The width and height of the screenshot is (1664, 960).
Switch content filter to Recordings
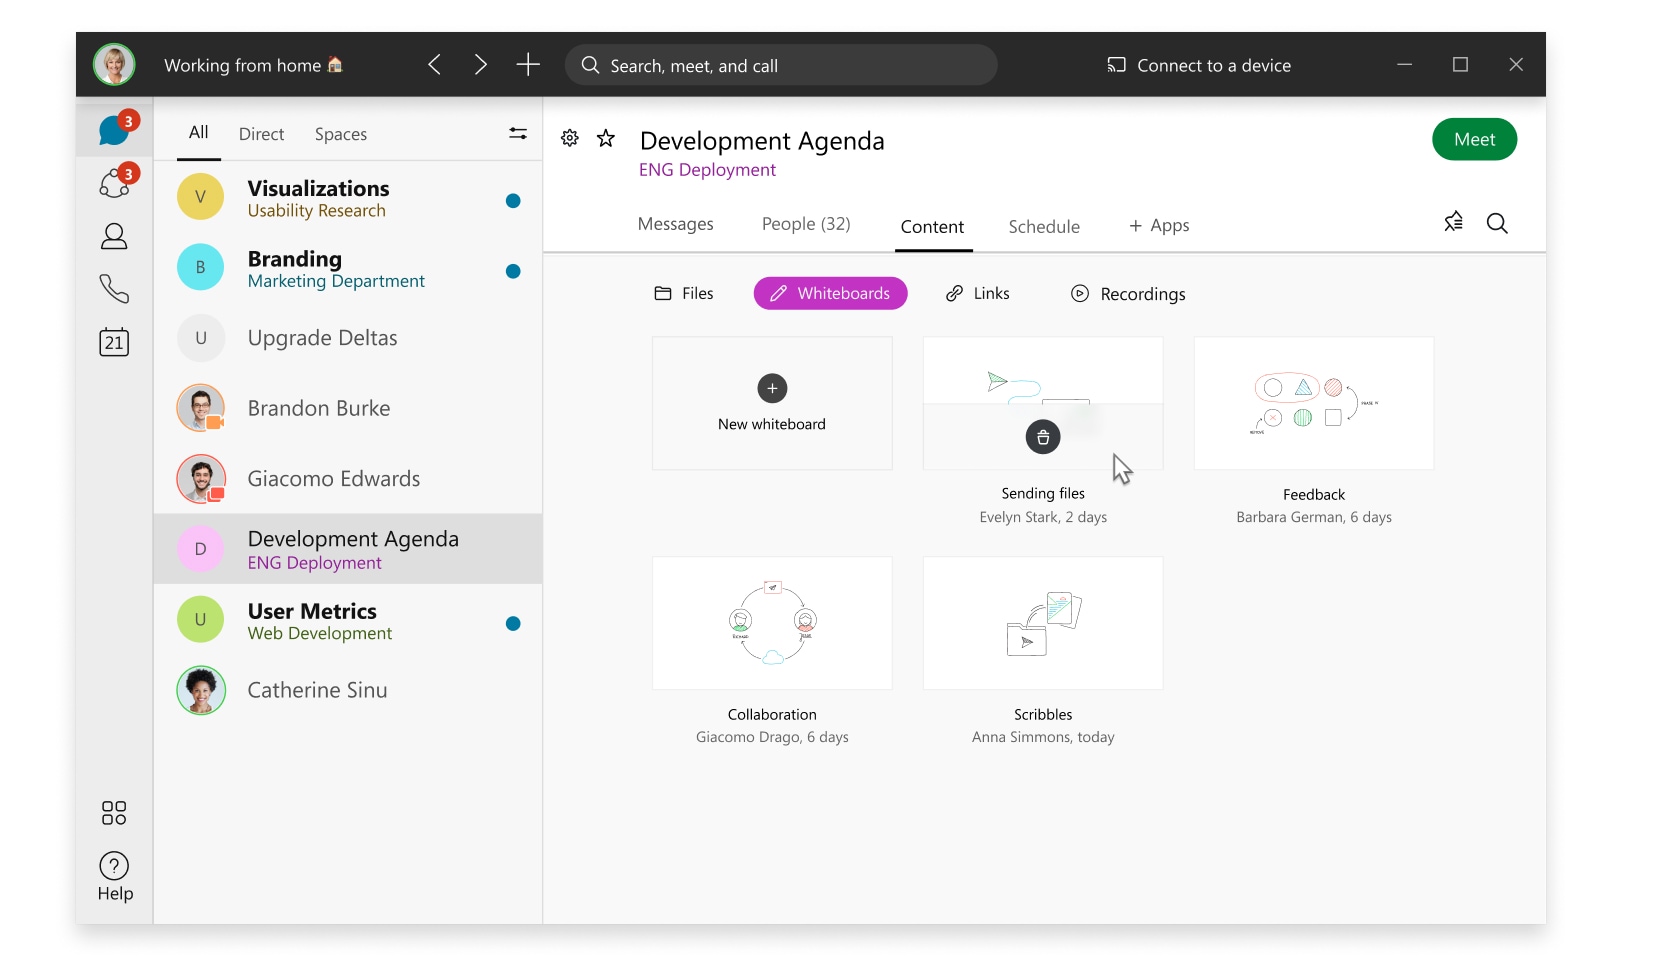1128,294
